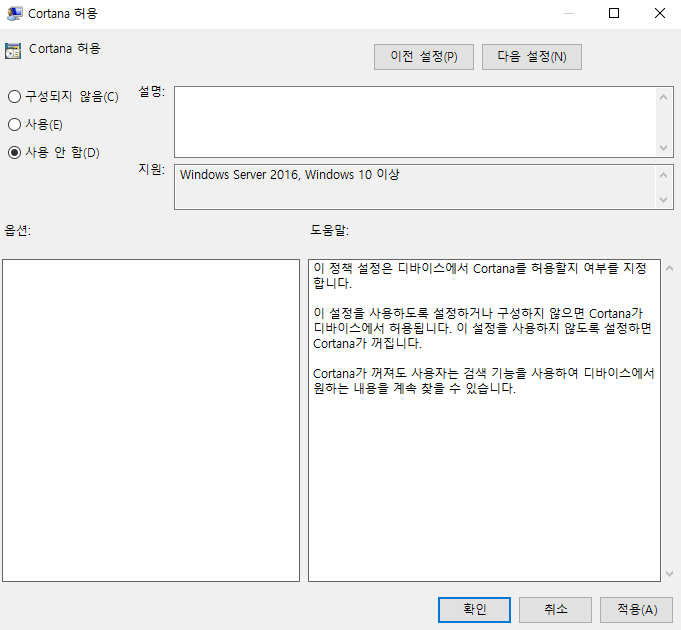Screen dimensions: 681x630
Task: Minimize the Cortana 허용 window
Action: [x=569, y=13]
